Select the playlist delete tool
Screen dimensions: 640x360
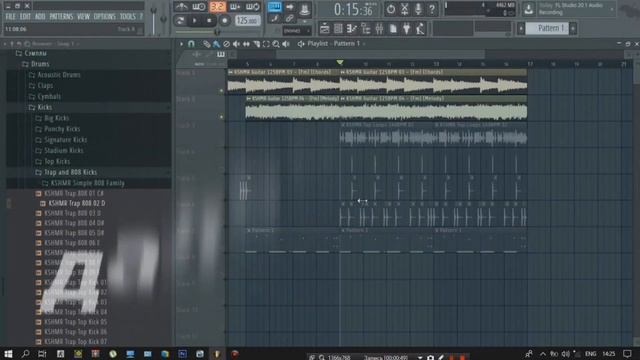pos(227,44)
